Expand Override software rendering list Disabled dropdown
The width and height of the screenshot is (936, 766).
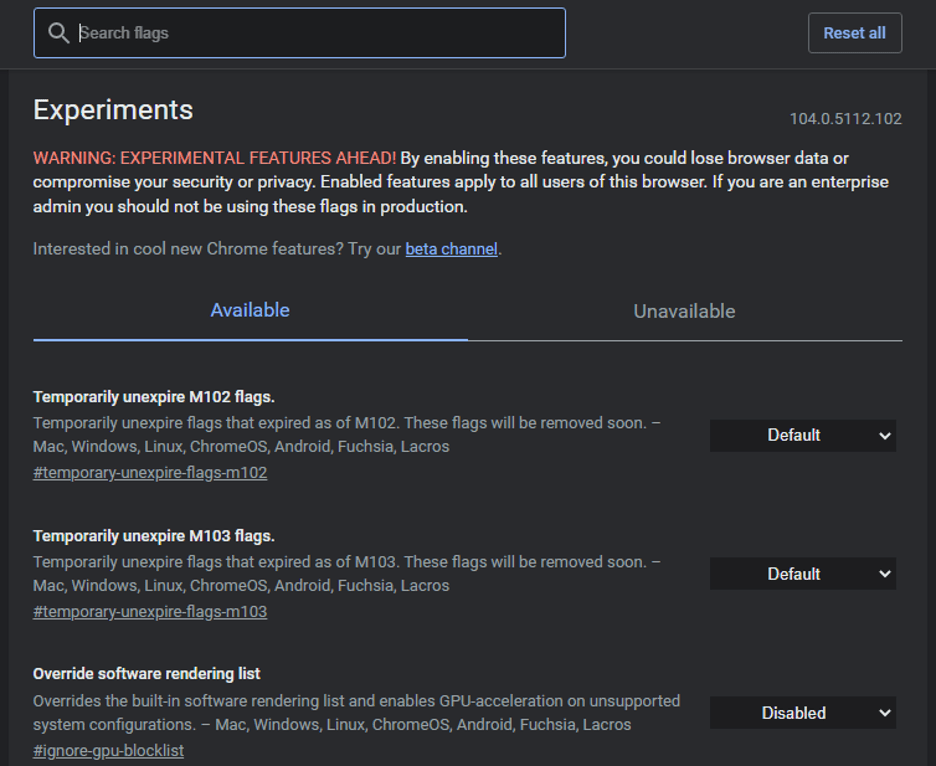[x=802, y=713]
